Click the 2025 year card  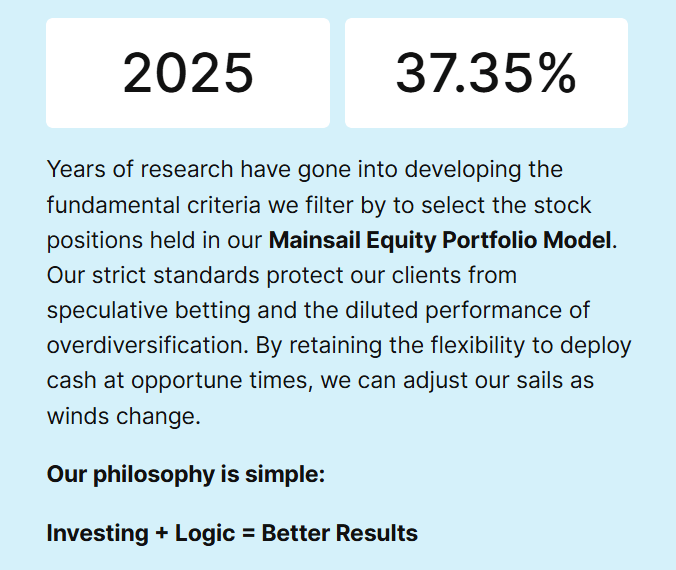[x=188, y=73]
